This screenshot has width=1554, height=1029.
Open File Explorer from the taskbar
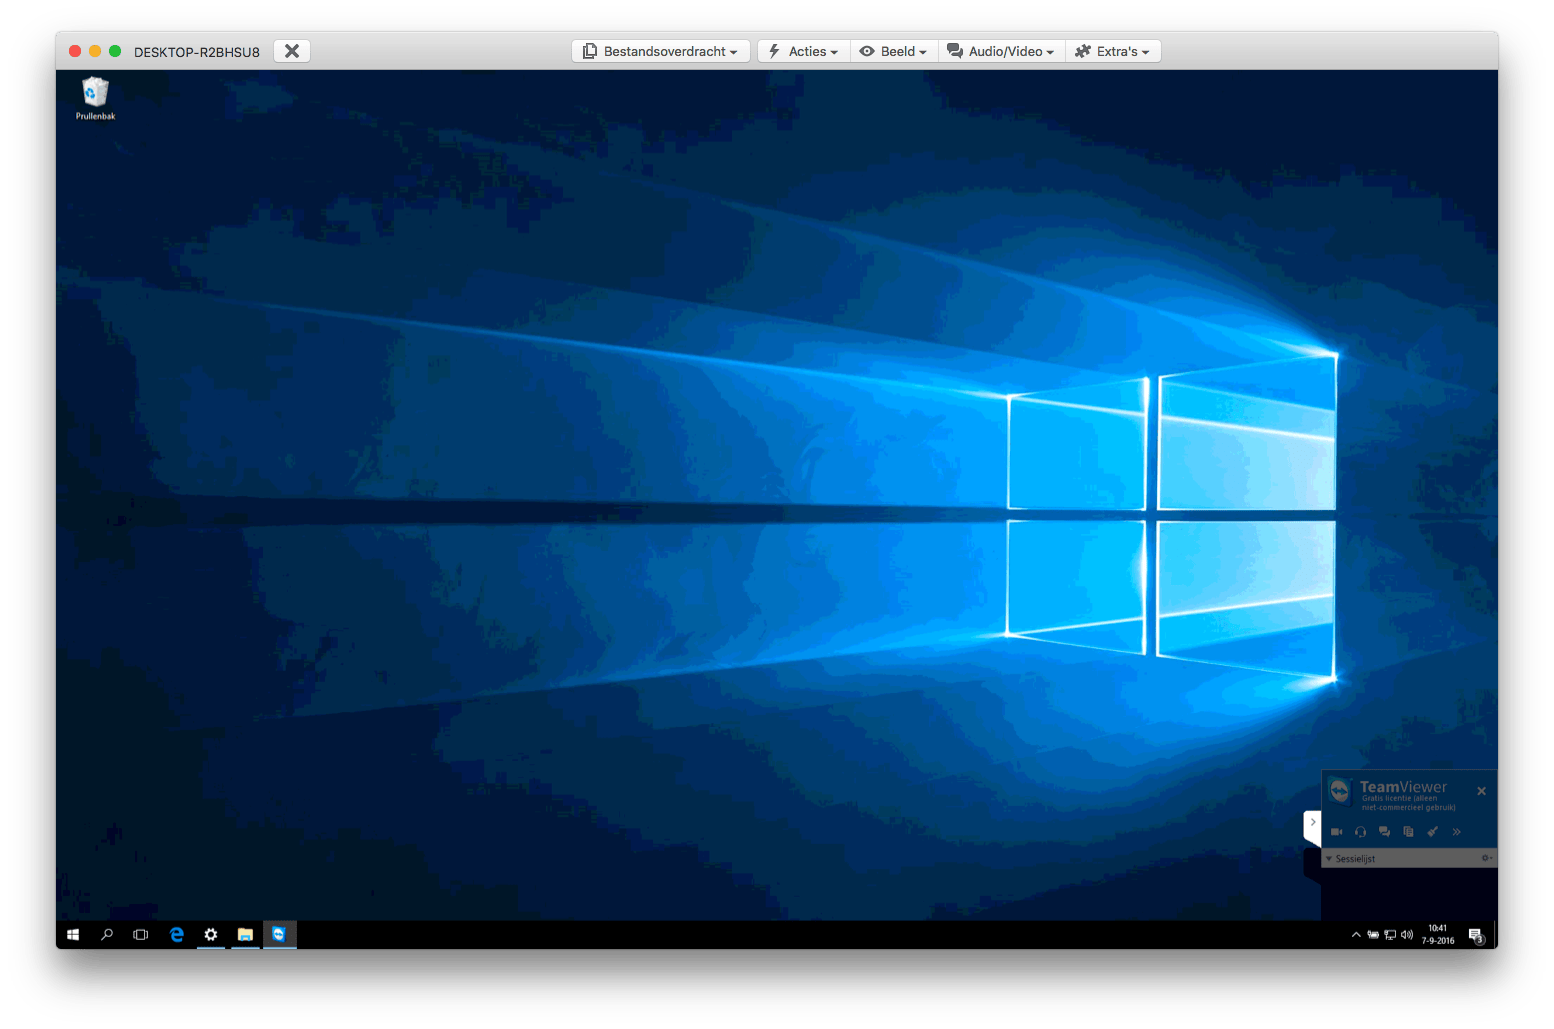coord(245,935)
